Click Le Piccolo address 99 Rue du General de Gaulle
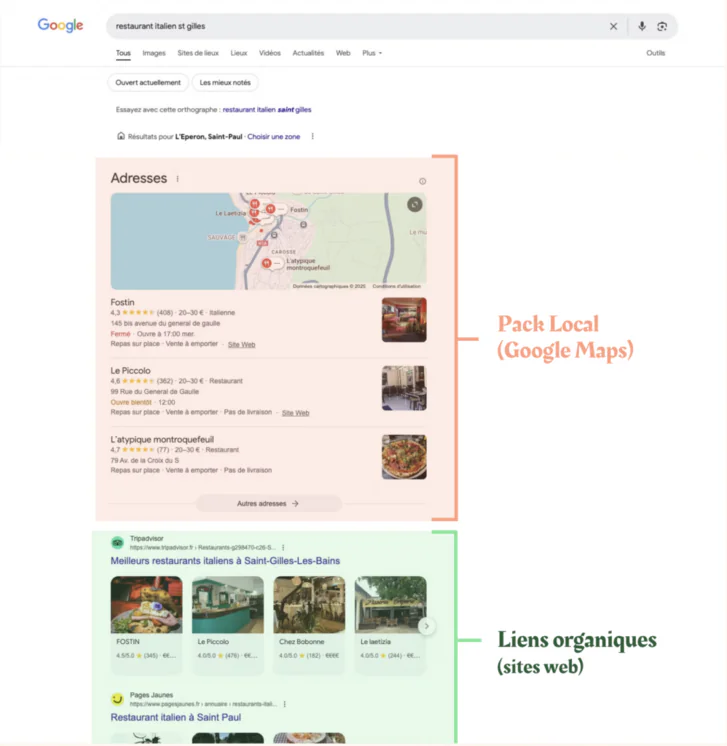This screenshot has height=746, width=727. pyautogui.click(x=155, y=392)
